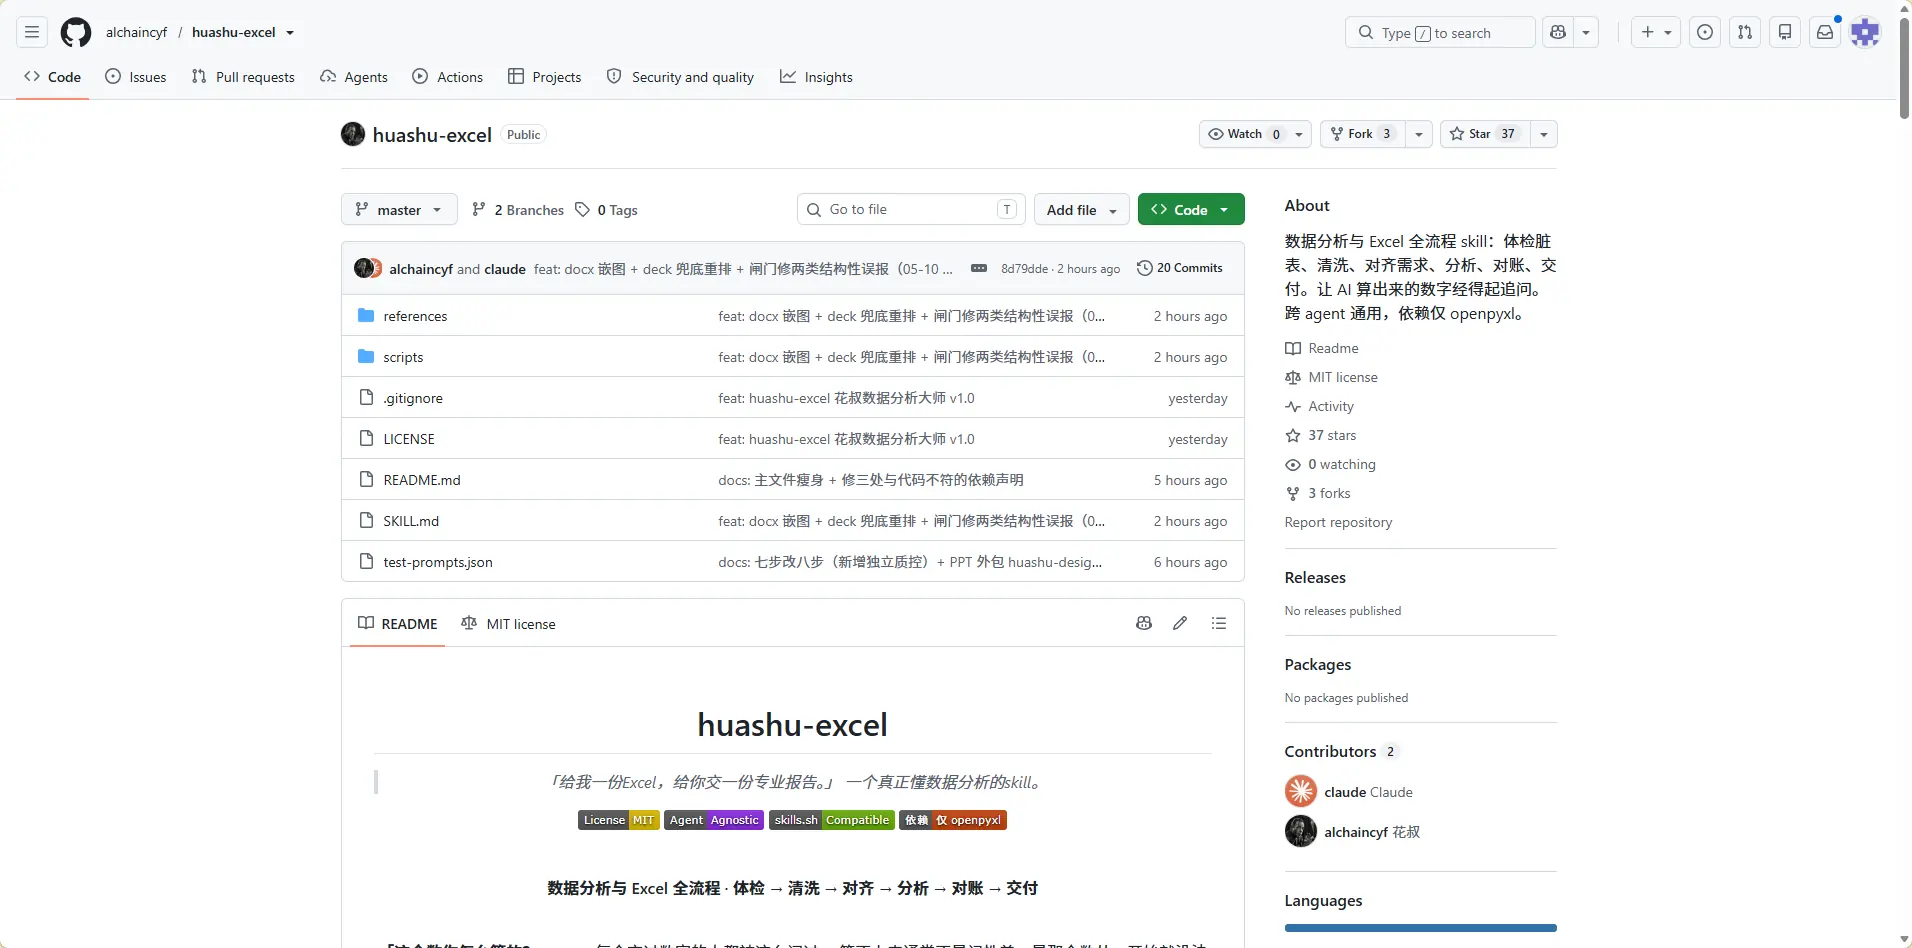The width and height of the screenshot is (1912, 948).
Task: Open commit hash 8d79dde
Action: tap(1024, 268)
